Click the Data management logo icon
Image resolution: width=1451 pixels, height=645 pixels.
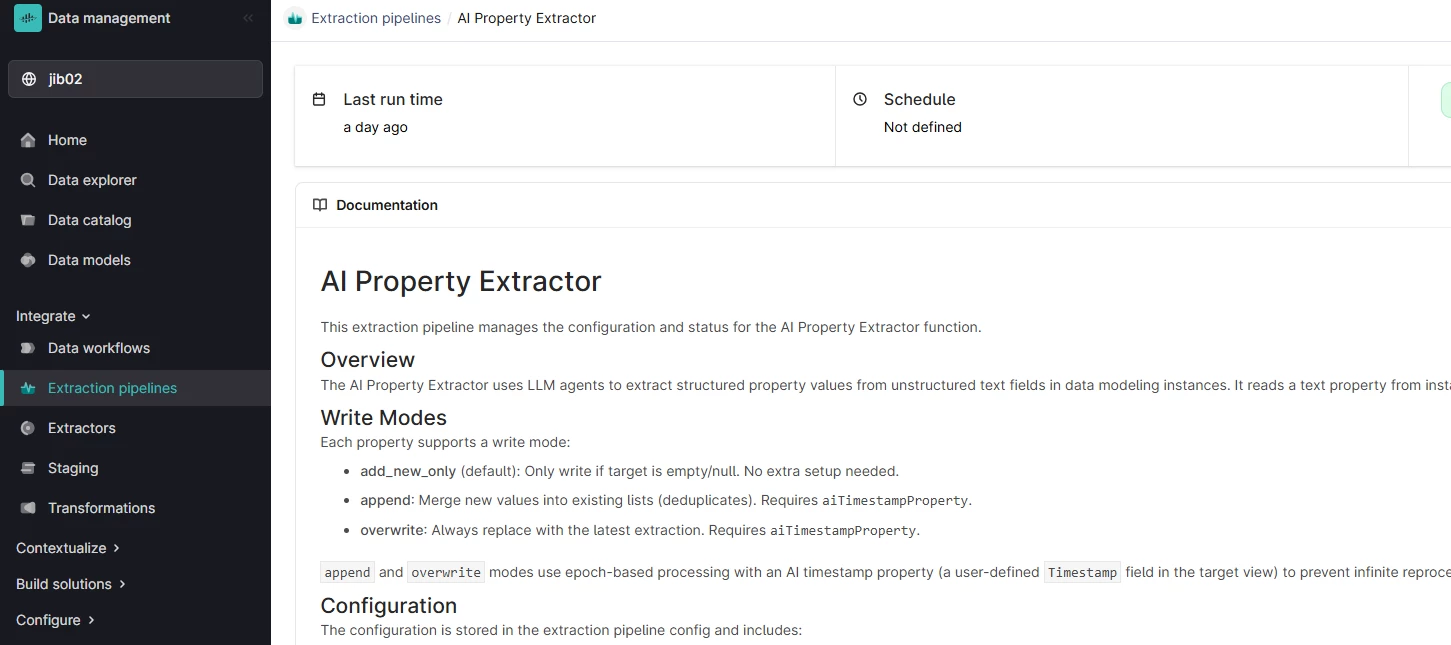pyautogui.click(x=28, y=18)
